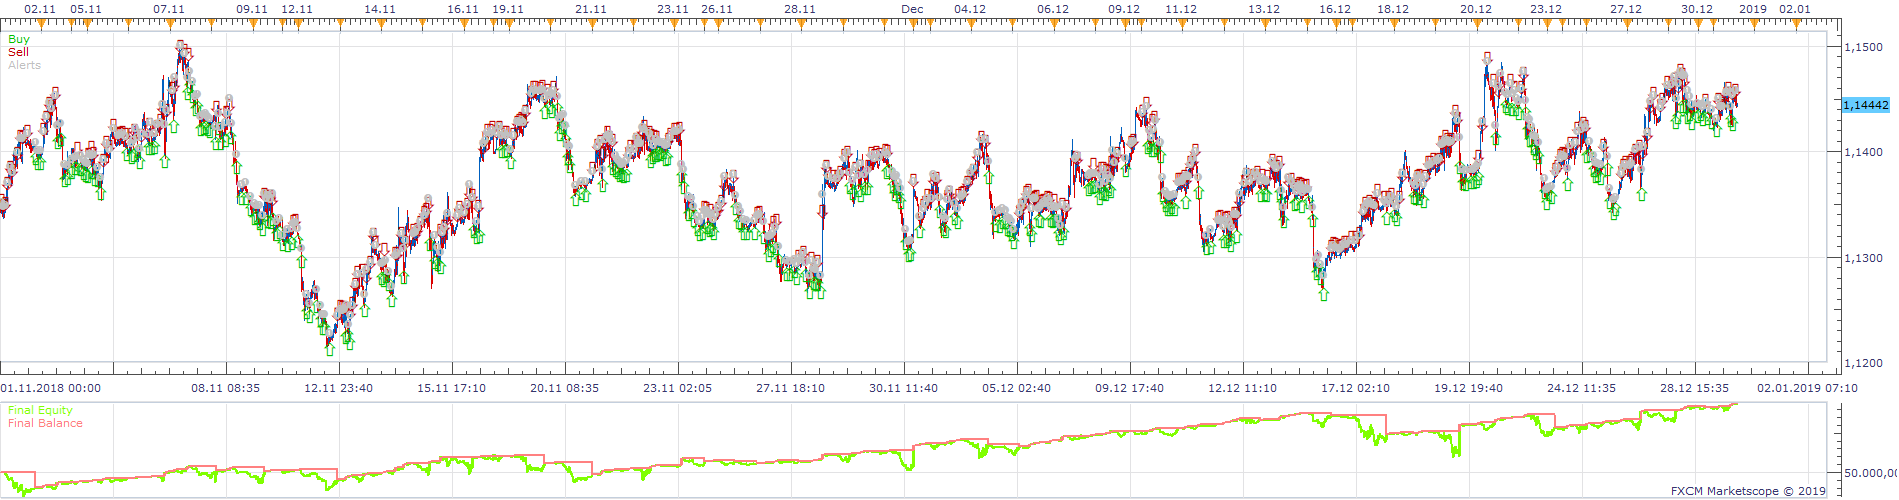Click the 23.11 02:05 timestamp
Image resolution: width=1899 pixels, height=500 pixels.
coord(678,388)
